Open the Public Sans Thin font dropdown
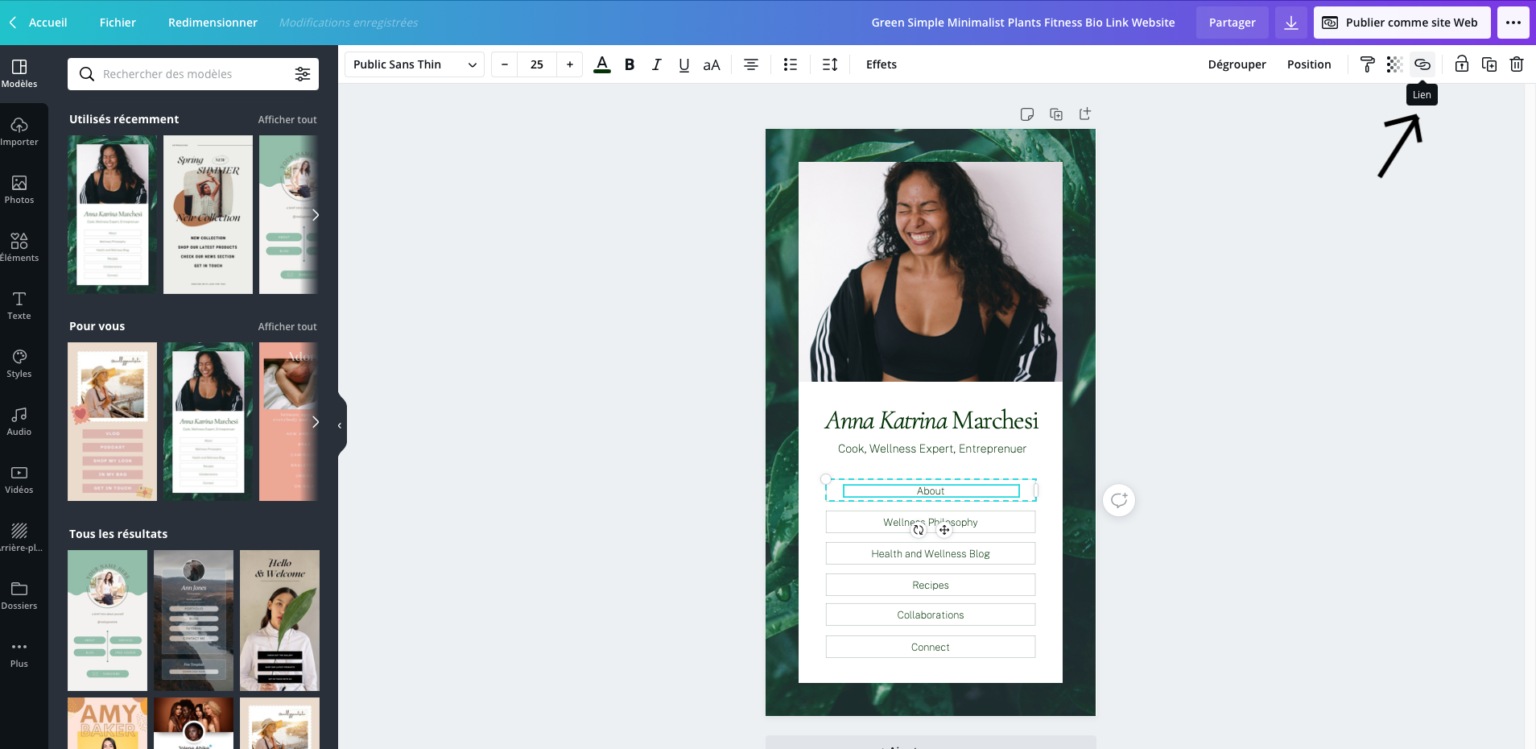The width and height of the screenshot is (1536, 749). [x=413, y=64]
